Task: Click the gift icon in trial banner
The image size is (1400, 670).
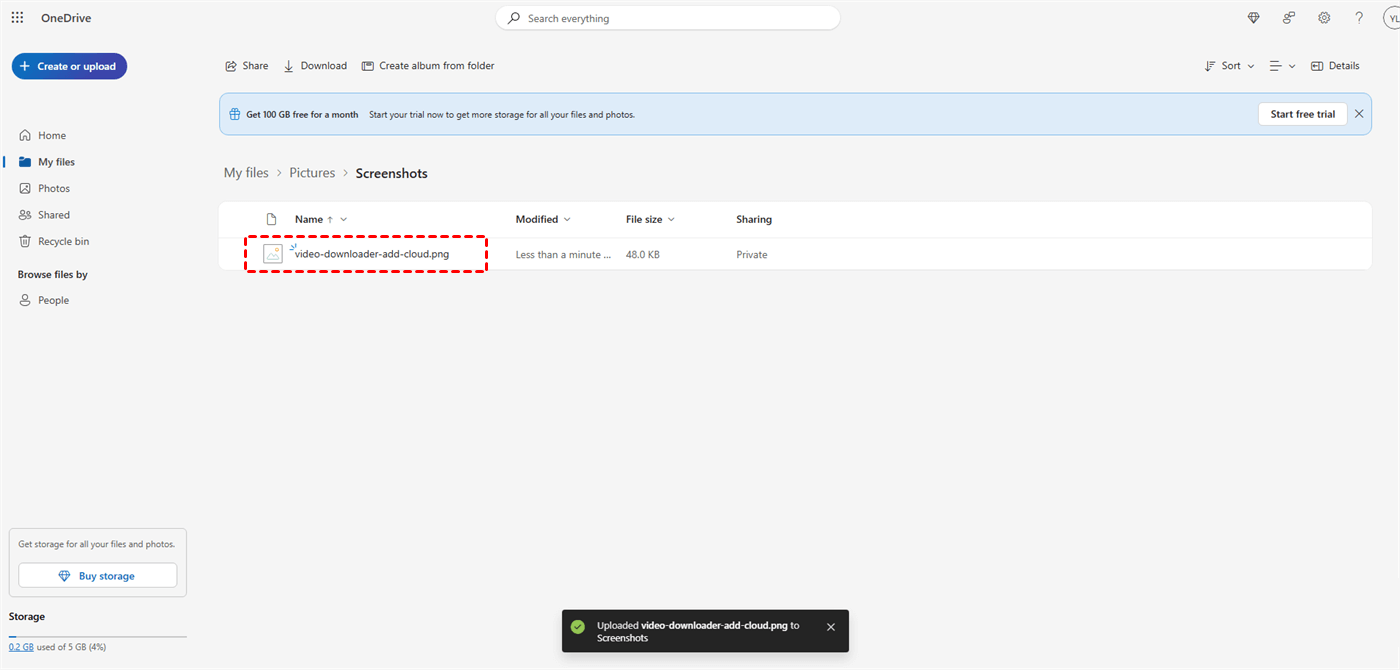Action: 235,114
